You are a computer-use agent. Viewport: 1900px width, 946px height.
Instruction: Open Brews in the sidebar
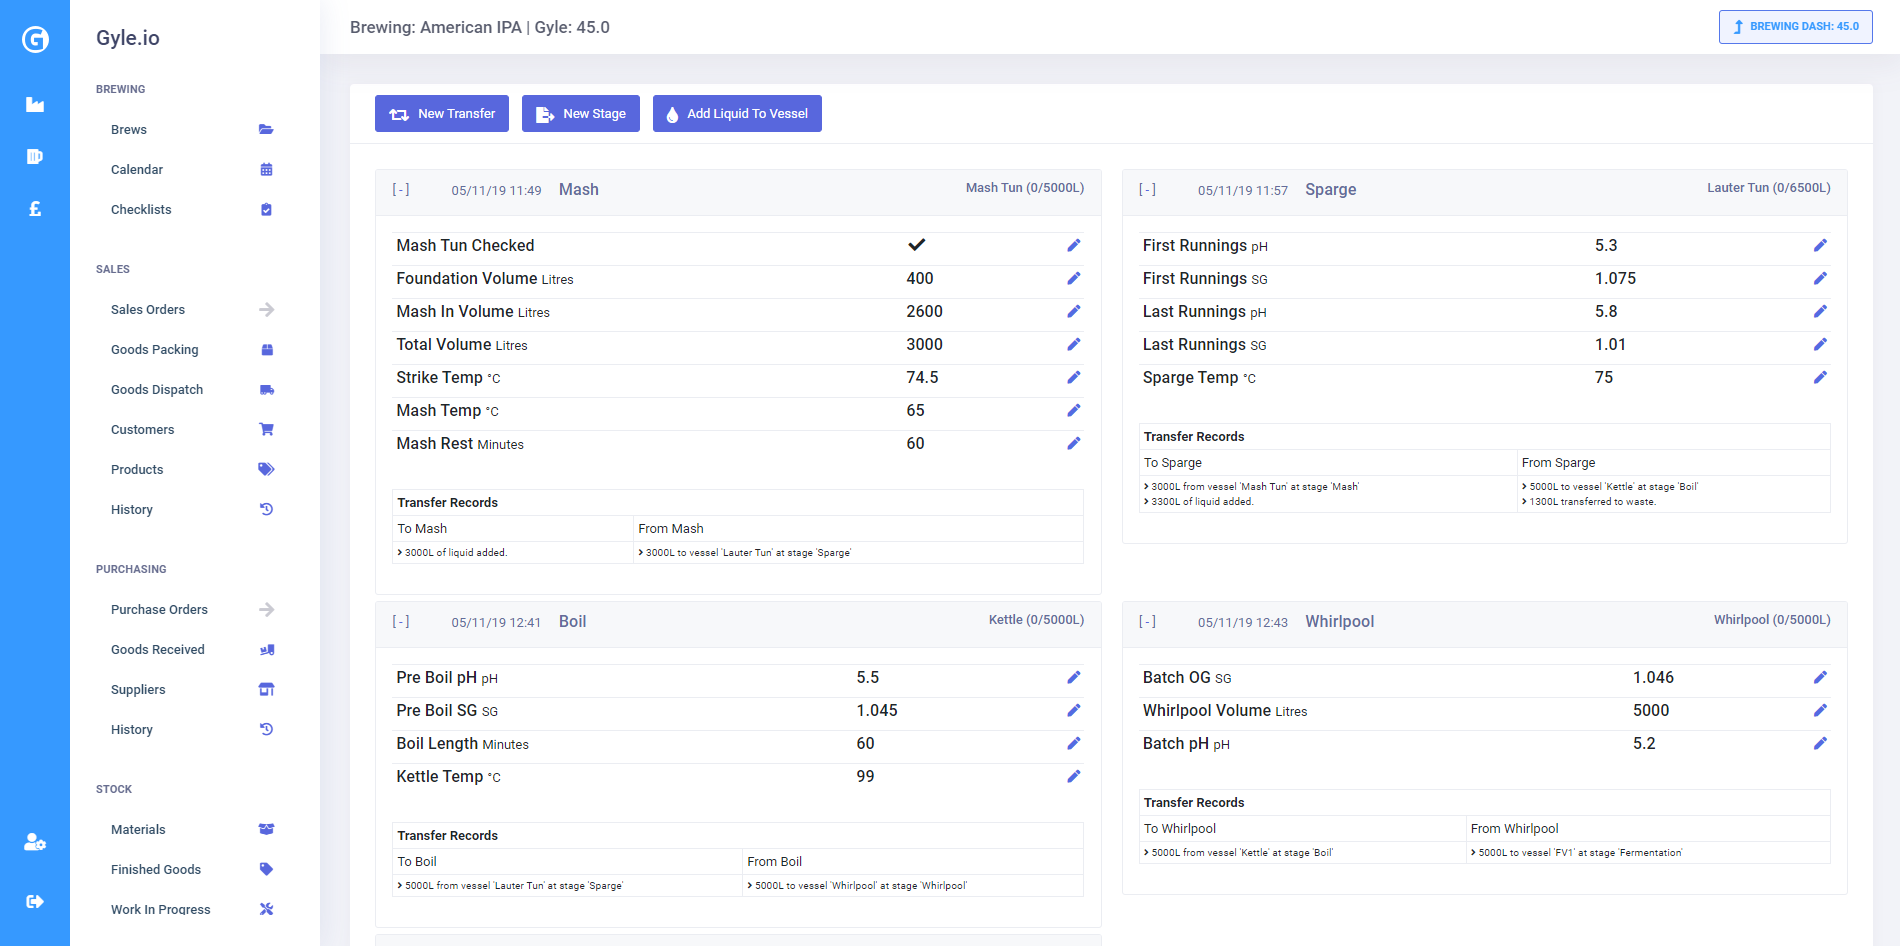coord(129,129)
